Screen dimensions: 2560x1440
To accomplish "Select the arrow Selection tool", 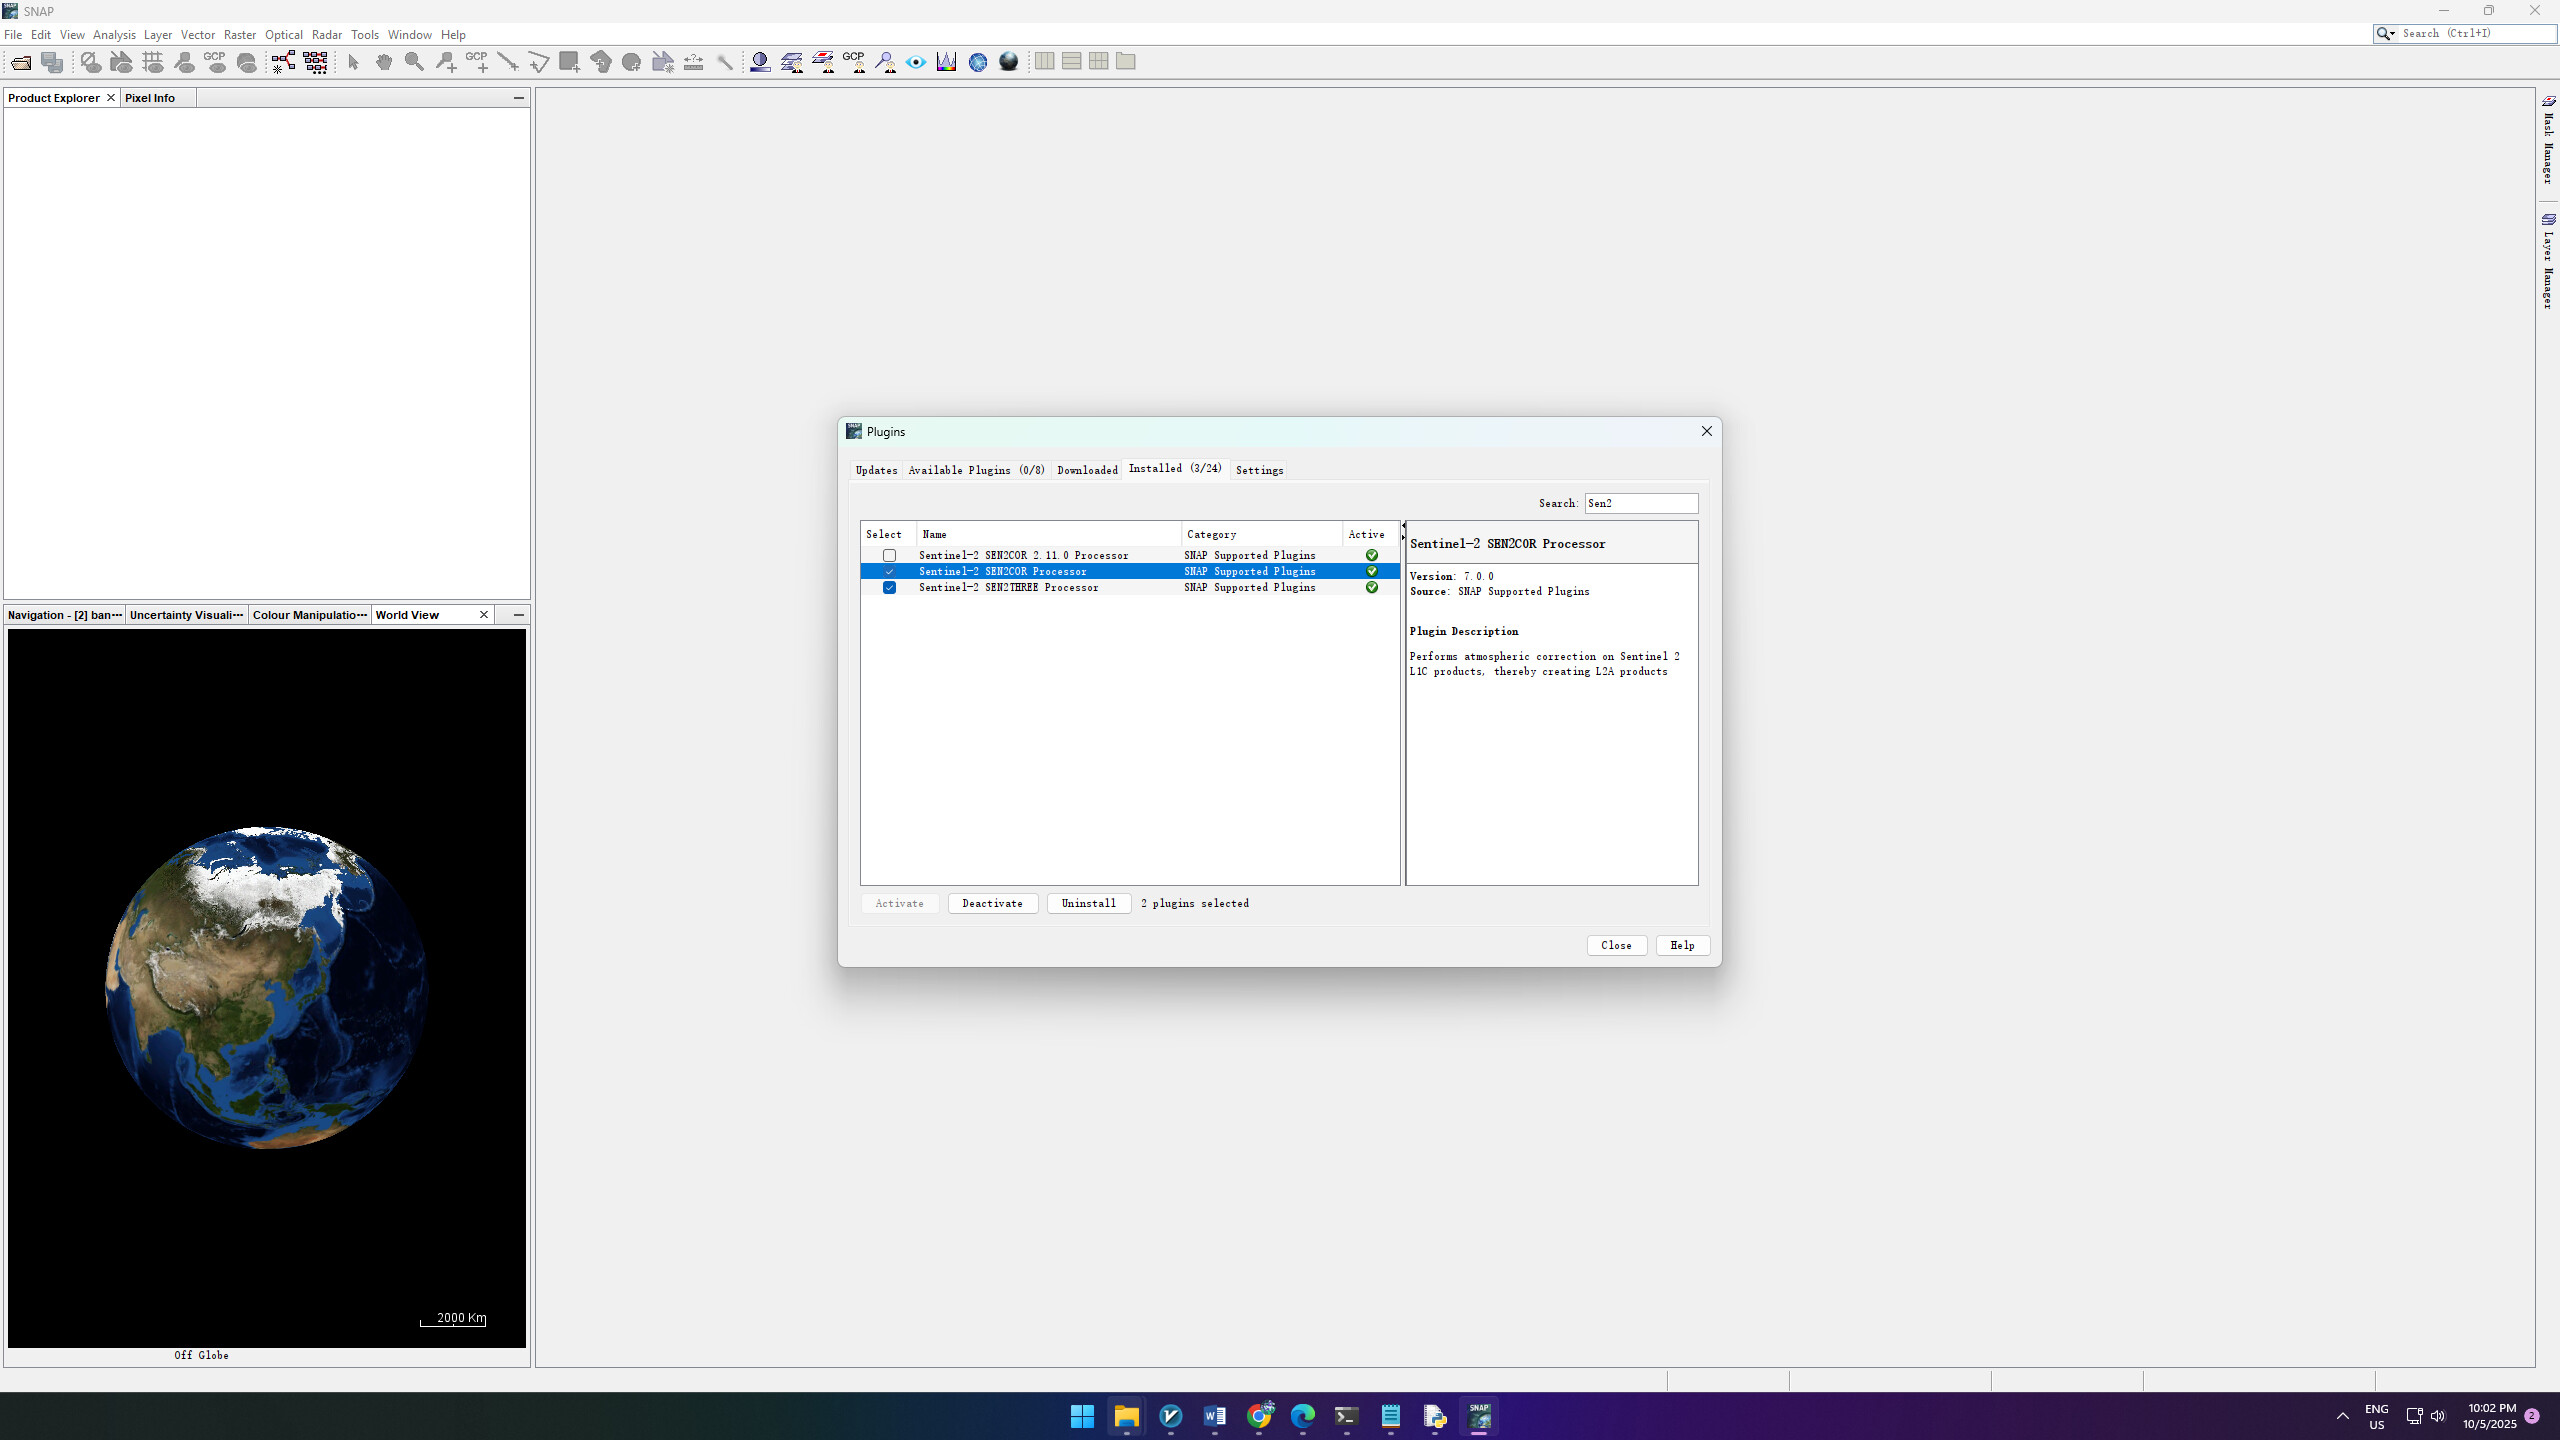I will click(353, 62).
